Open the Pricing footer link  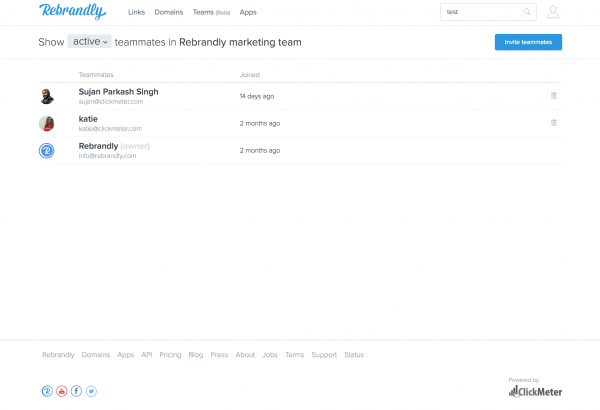point(170,354)
